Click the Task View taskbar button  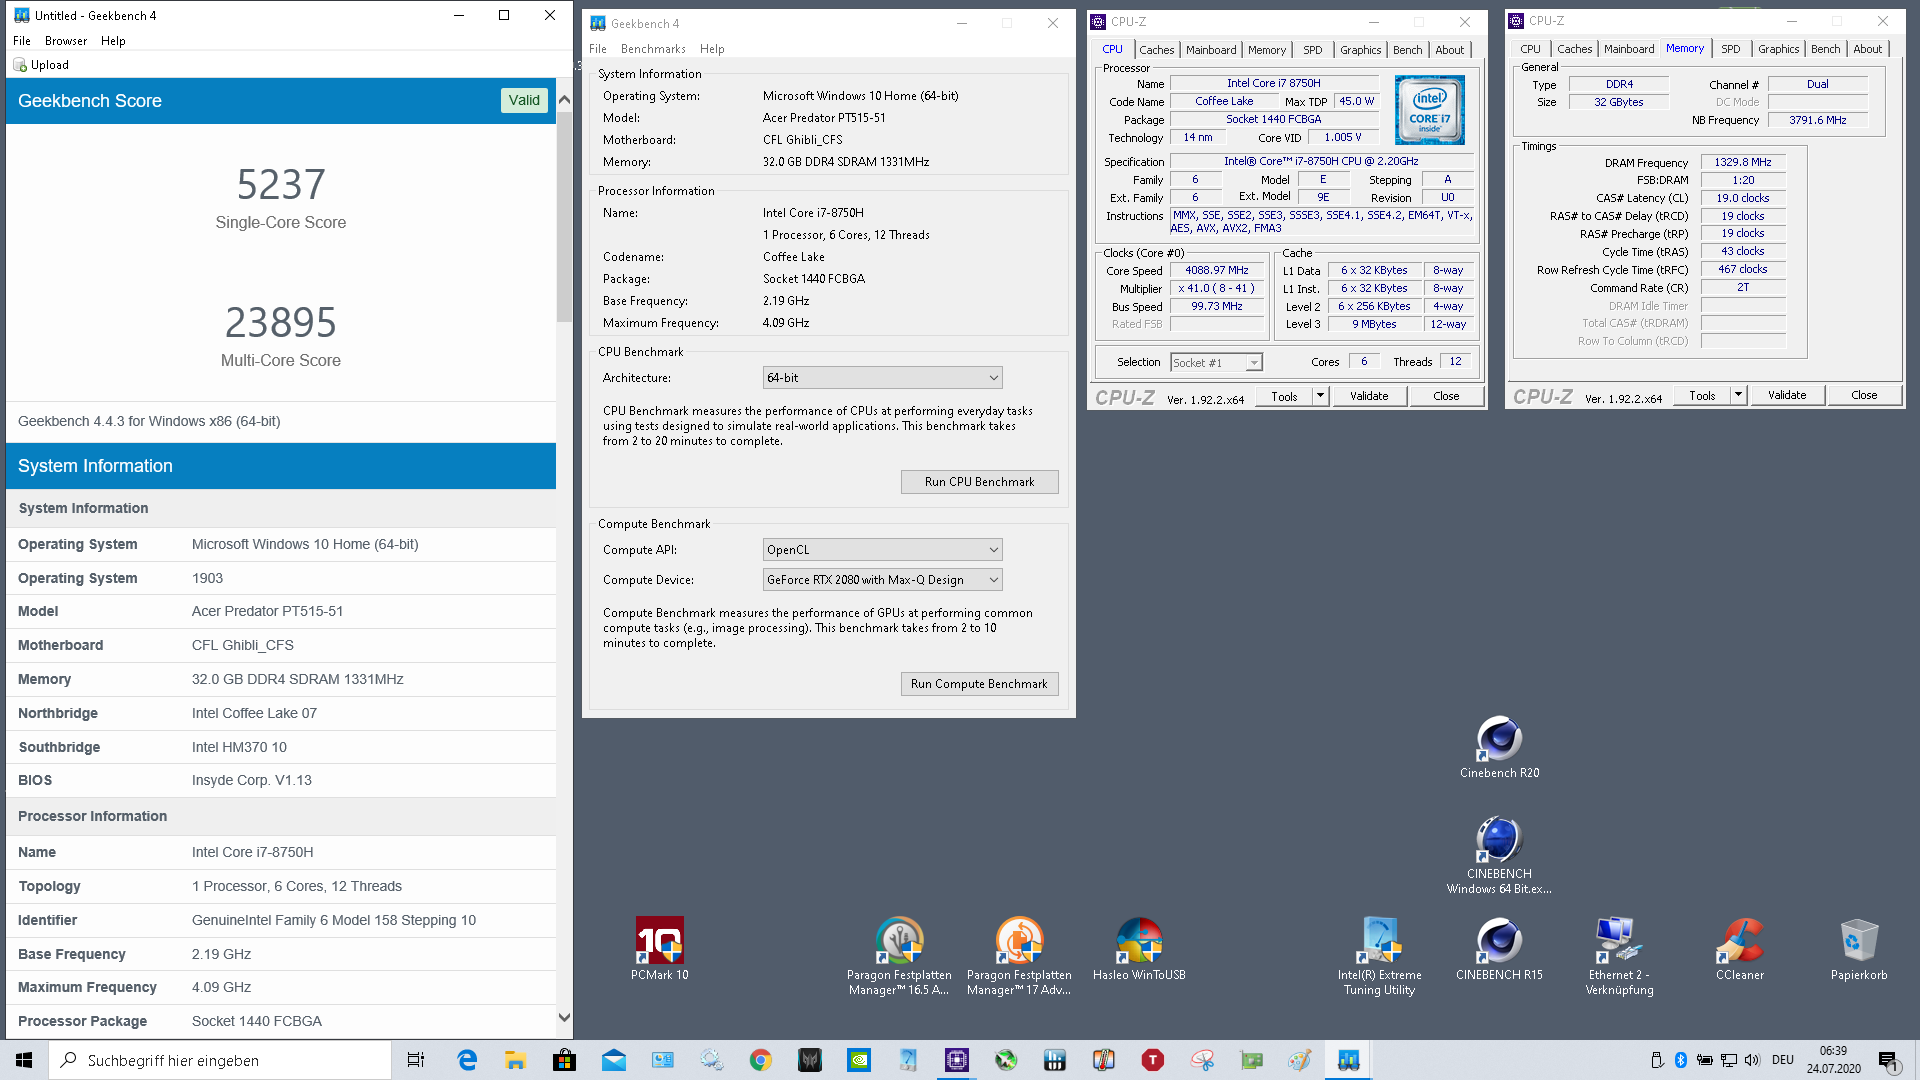(x=416, y=1060)
